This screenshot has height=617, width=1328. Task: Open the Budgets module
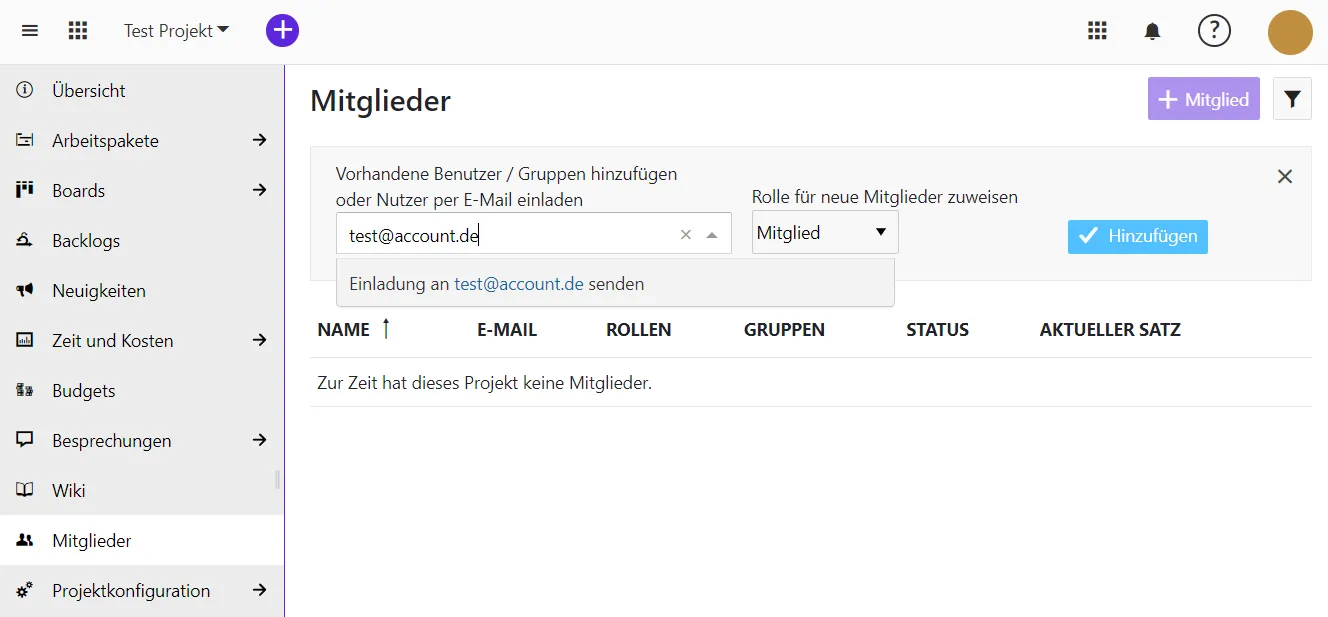tap(82, 390)
